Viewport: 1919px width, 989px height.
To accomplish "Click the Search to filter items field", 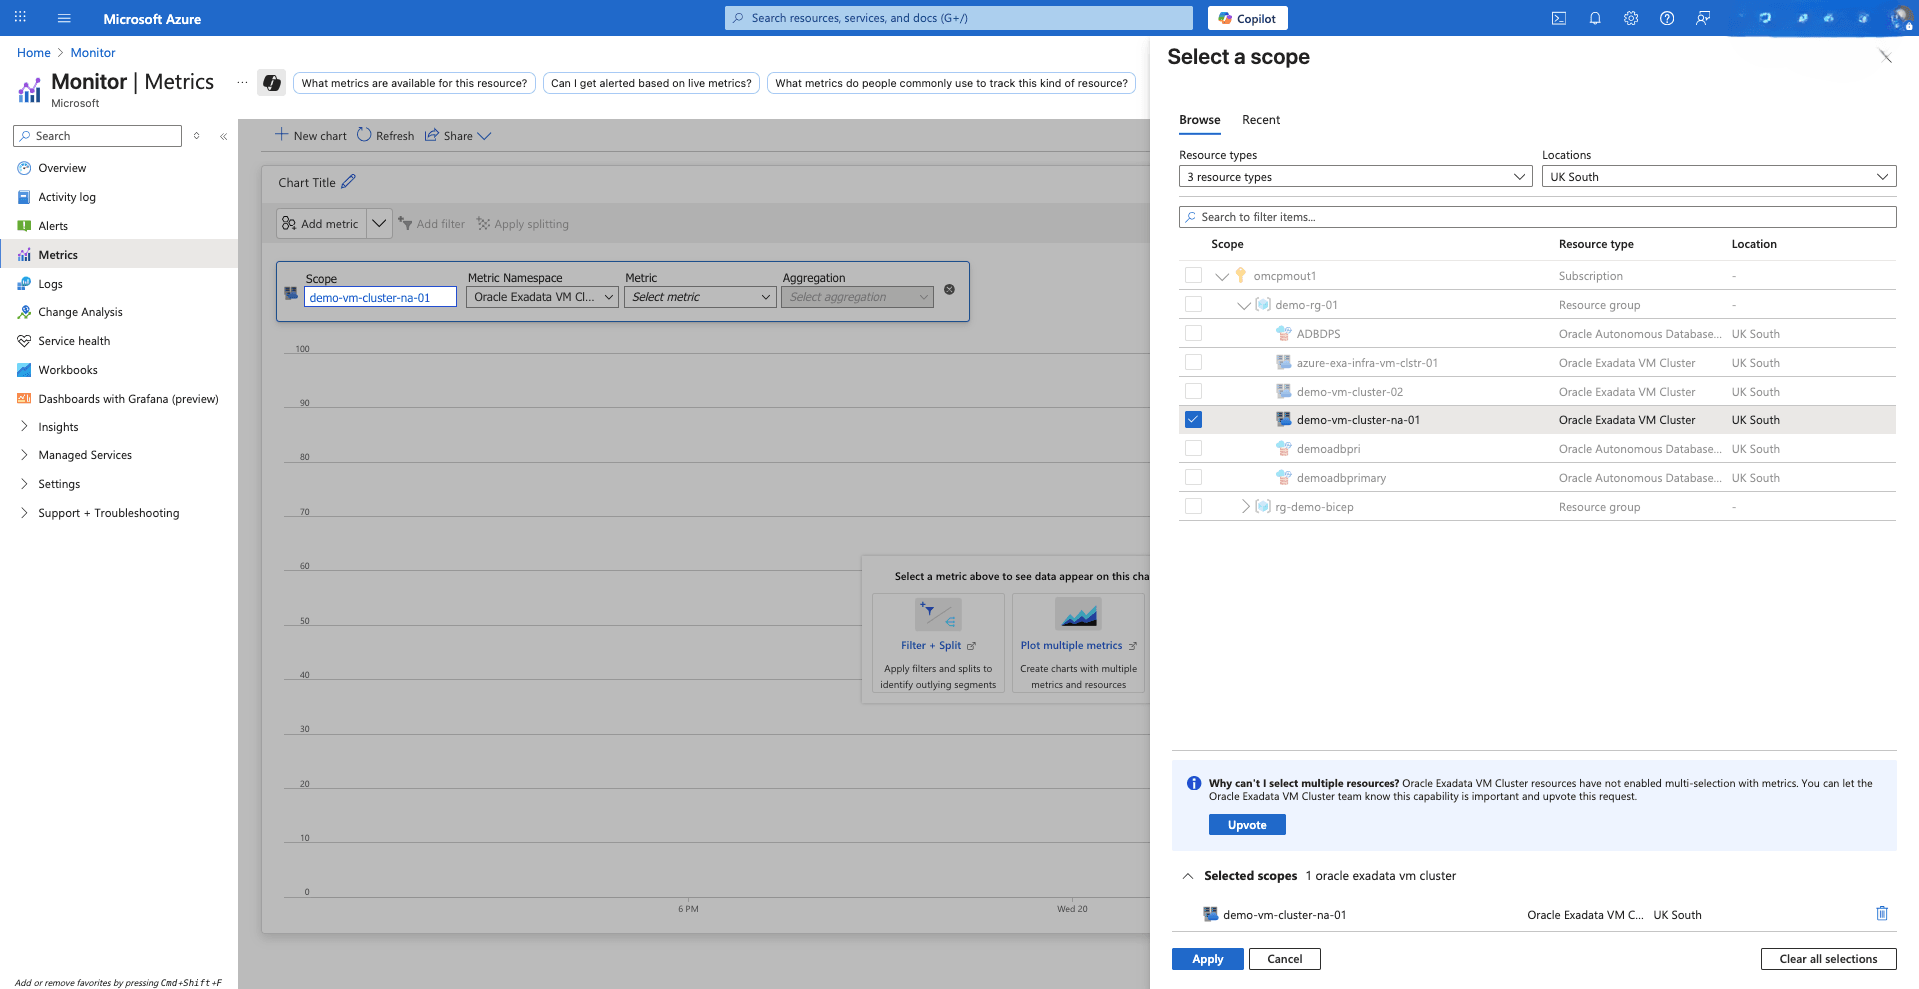I will pyautogui.click(x=1537, y=217).
